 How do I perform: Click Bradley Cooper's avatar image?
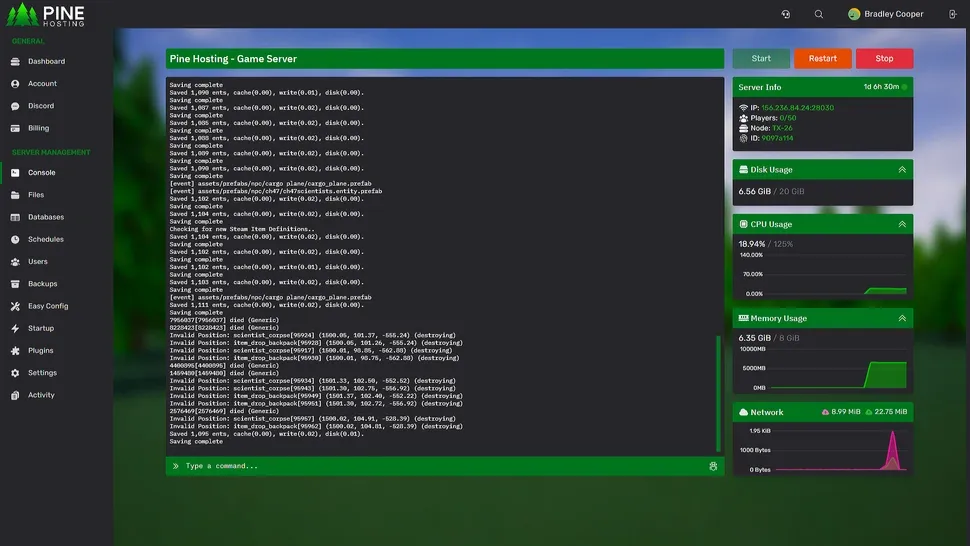854,14
